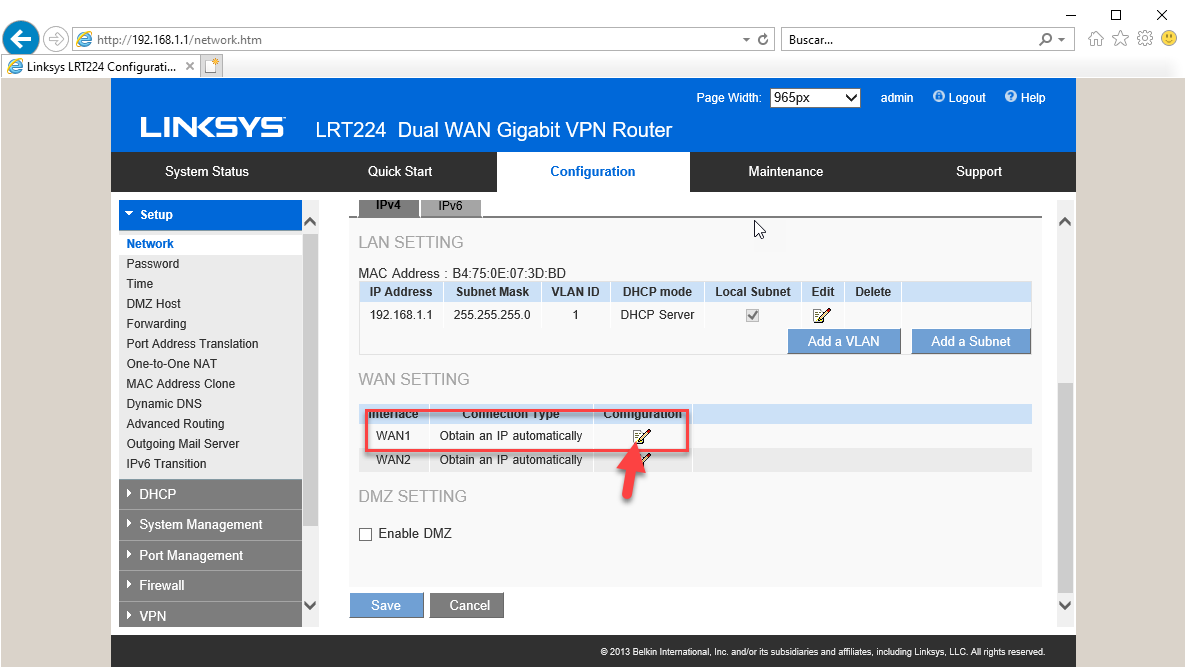Viewport: 1186px width, 668px height.
Task: Open the browser home icon
Action: [x=1096, y=39]
